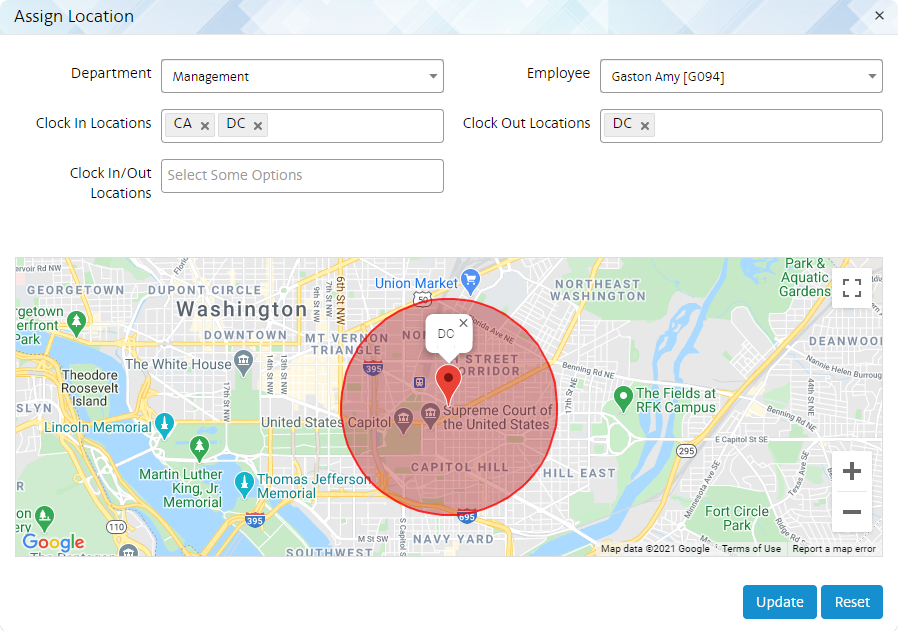Zoom in using the map plus control
The height and width of the screenshot is (632, 898).
click(851, 470)
